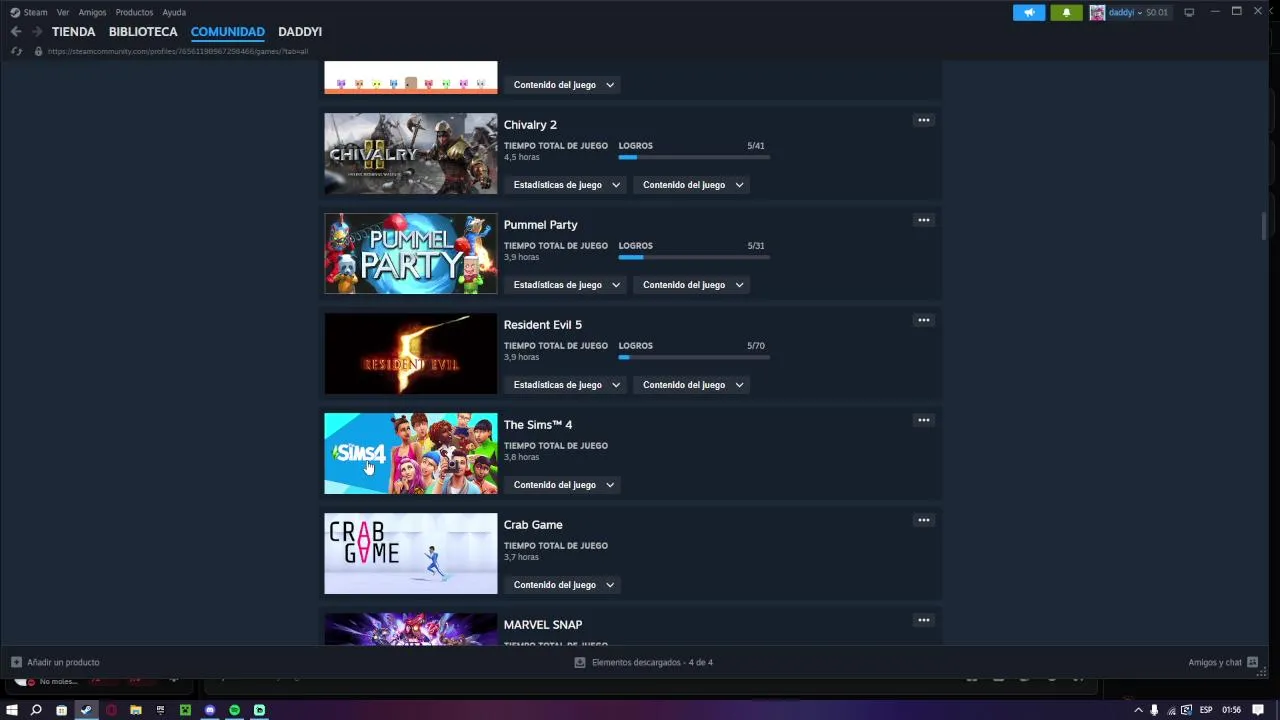Open the Pummel Party title link
Viewport: 1280px width, 720px height.
coord(540,225)
